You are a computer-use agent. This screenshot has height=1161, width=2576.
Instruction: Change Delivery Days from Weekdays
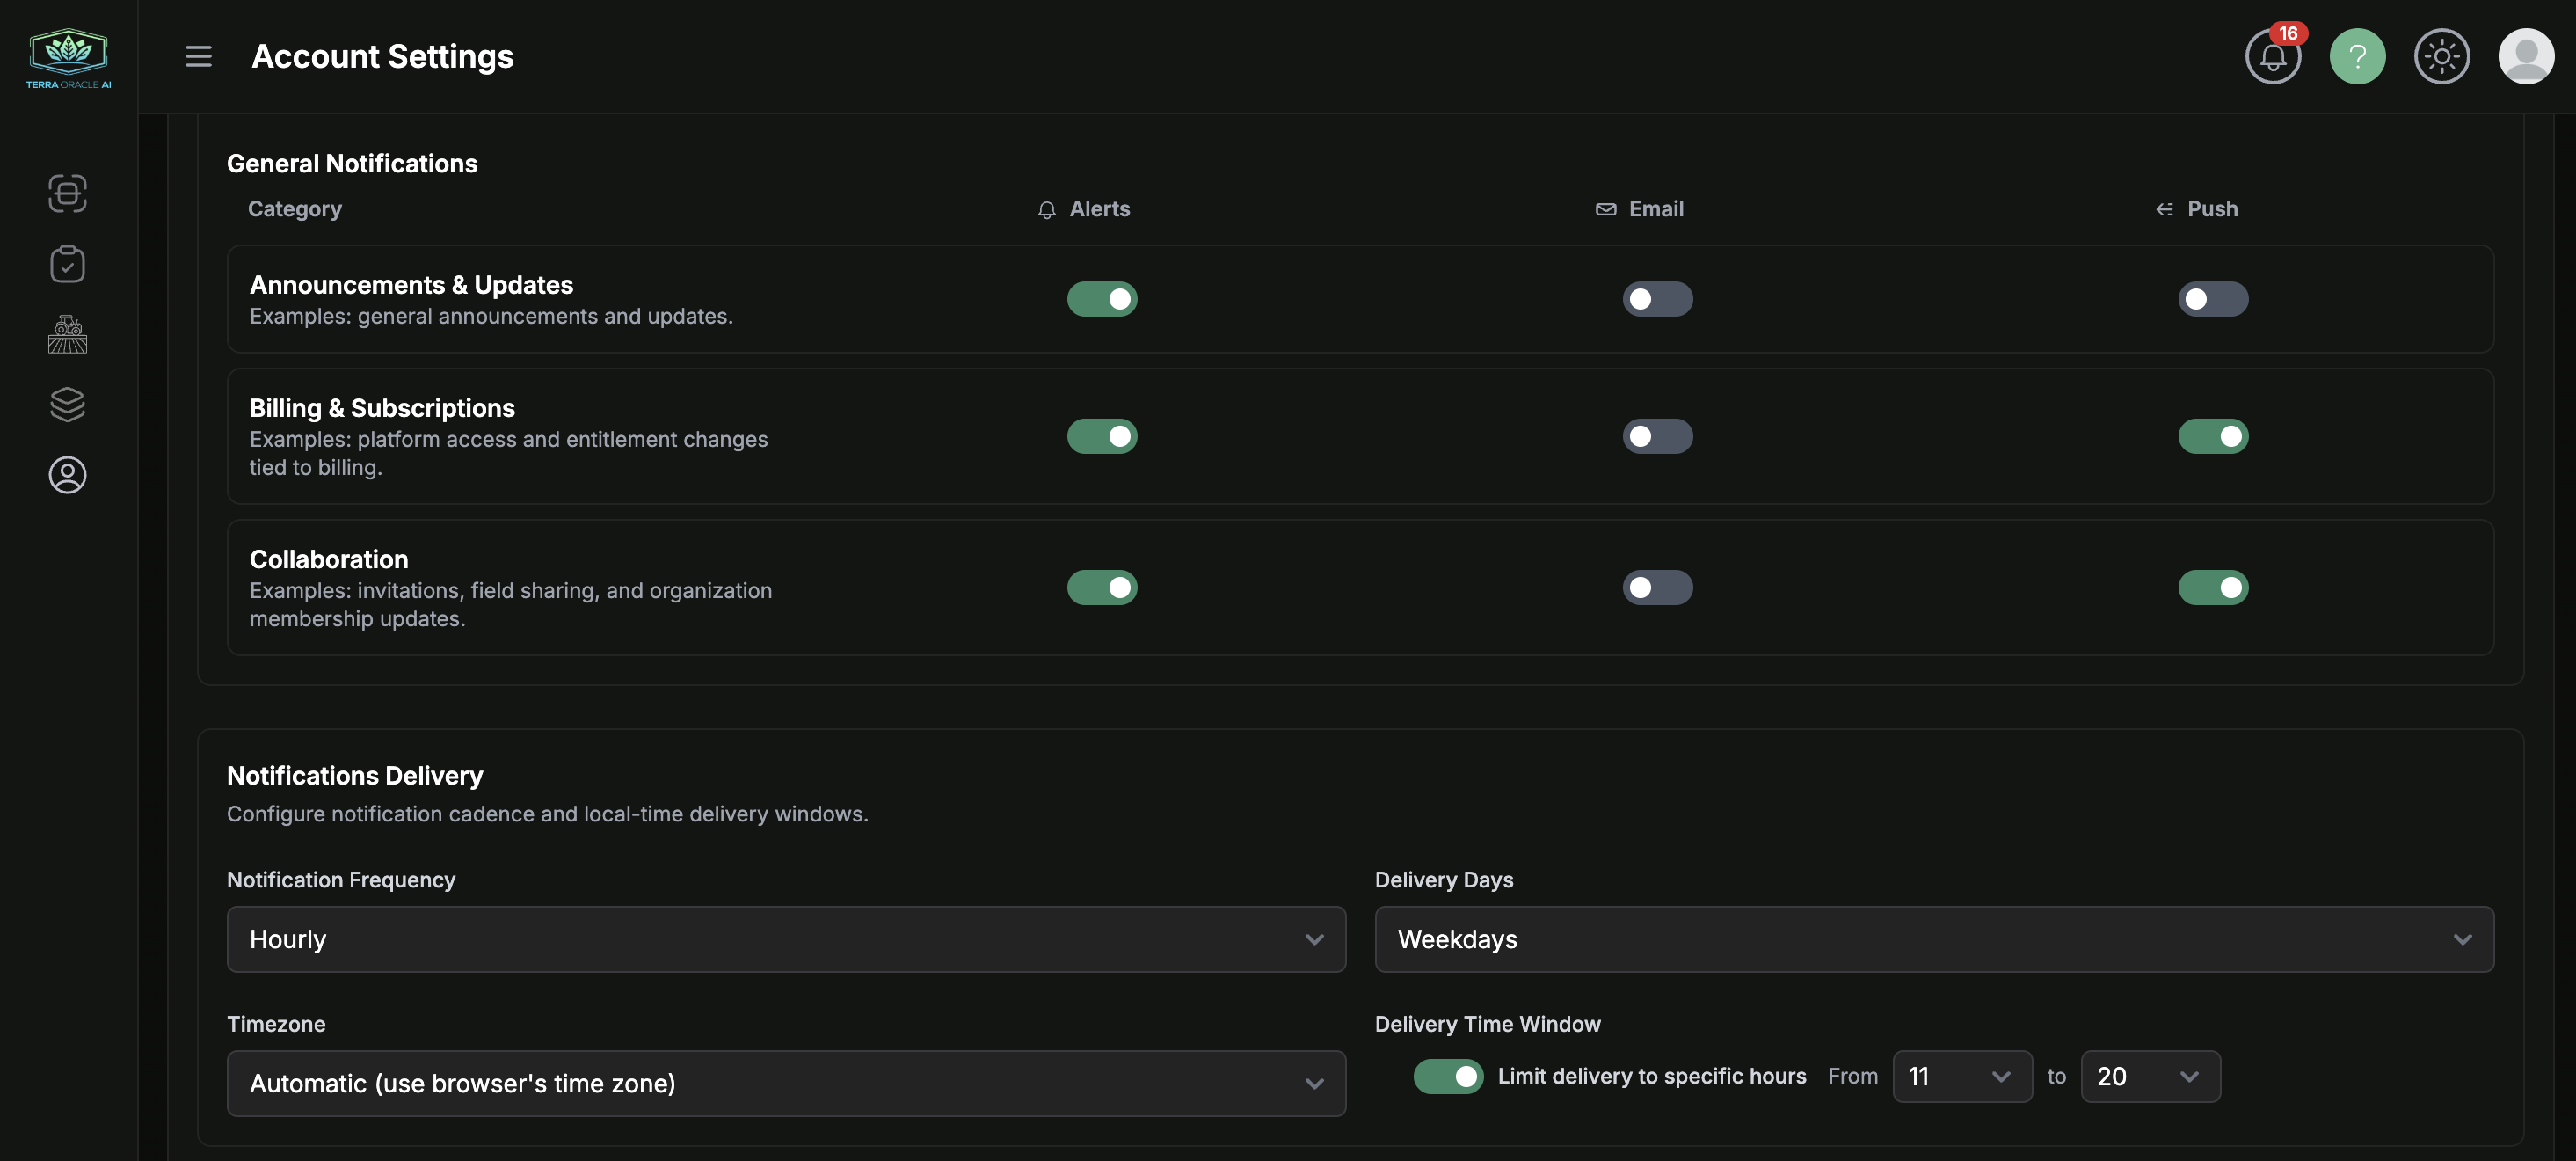(1934, 939)
